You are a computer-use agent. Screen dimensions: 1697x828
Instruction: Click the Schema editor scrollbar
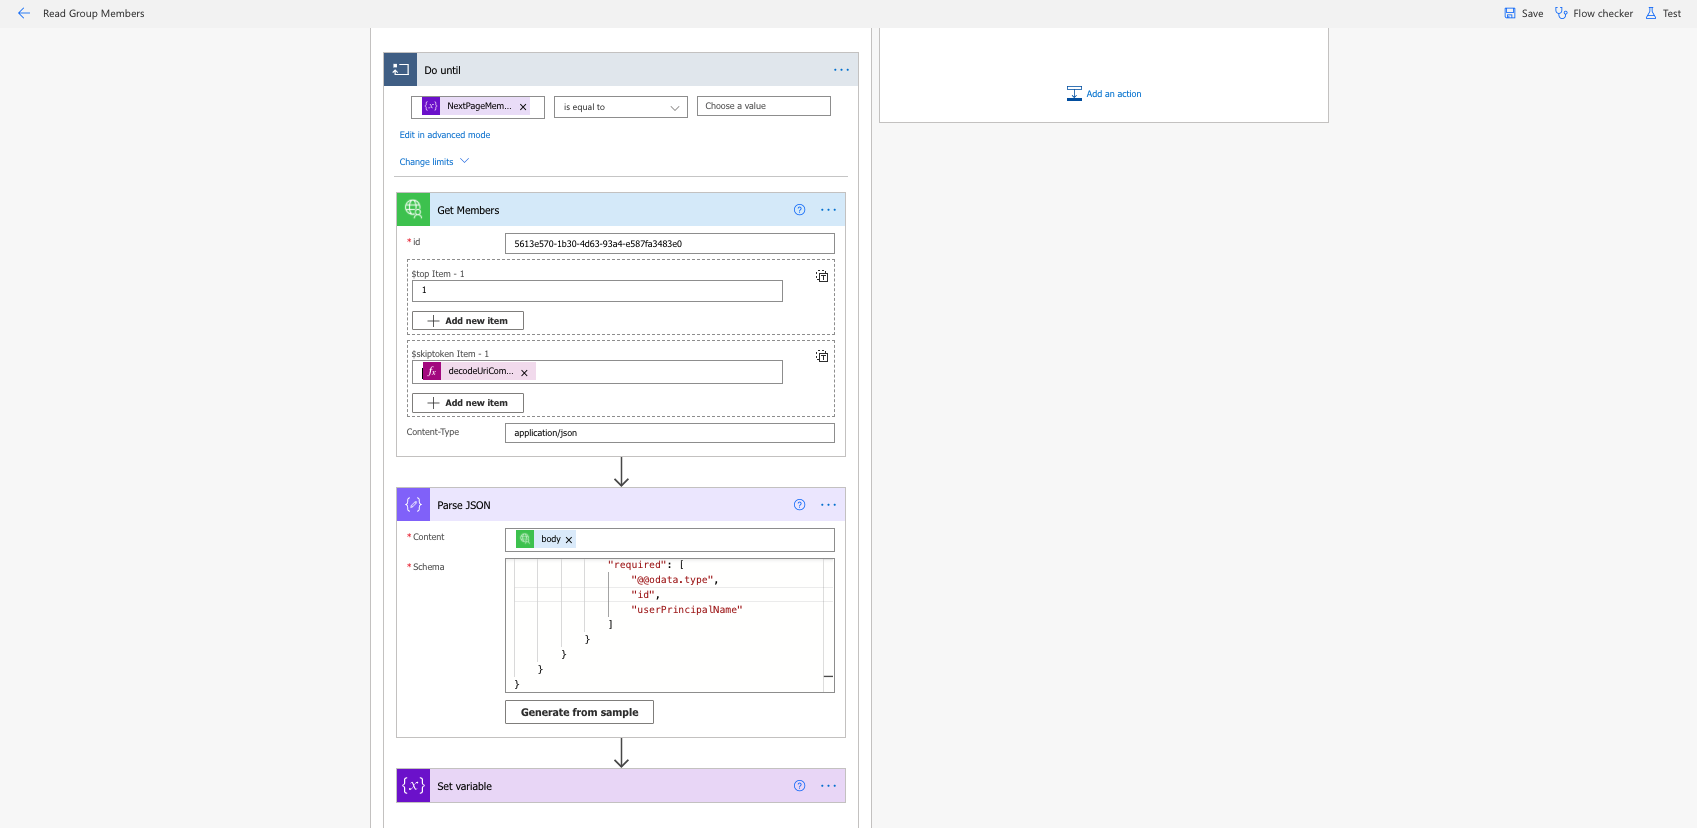pos(829,625)
